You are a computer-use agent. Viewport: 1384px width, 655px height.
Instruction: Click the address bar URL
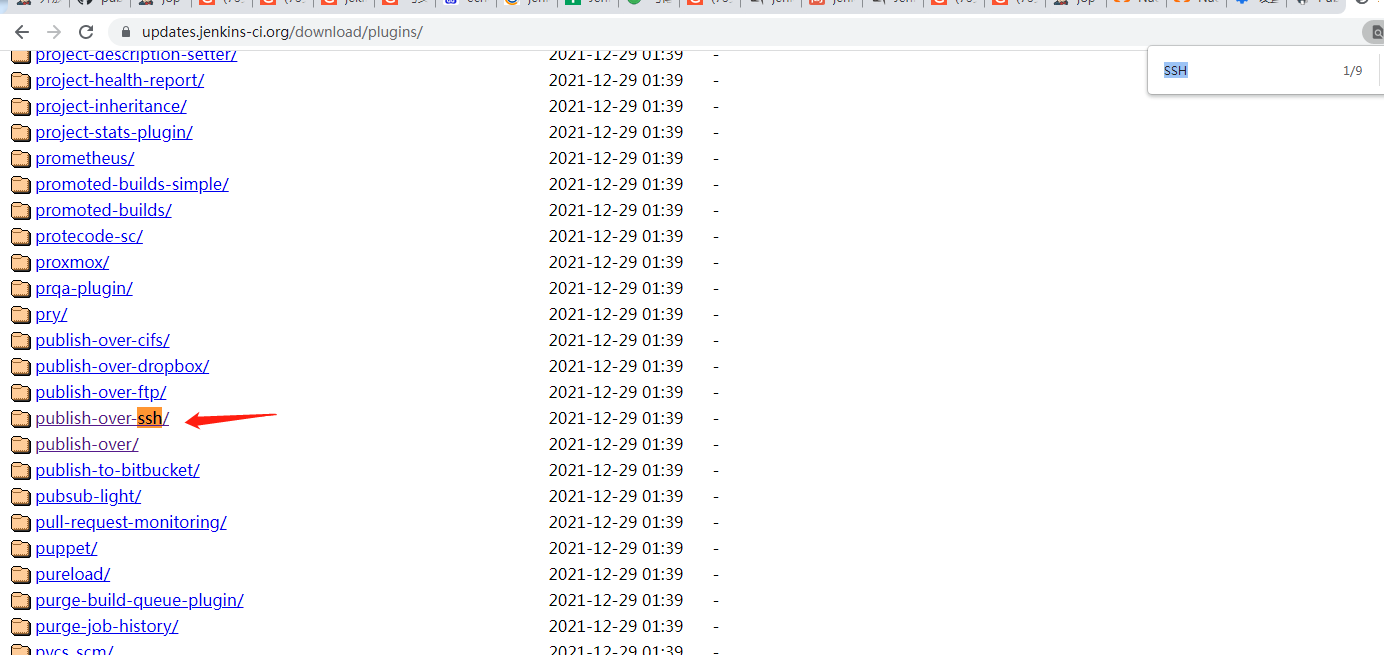[282, 32]
